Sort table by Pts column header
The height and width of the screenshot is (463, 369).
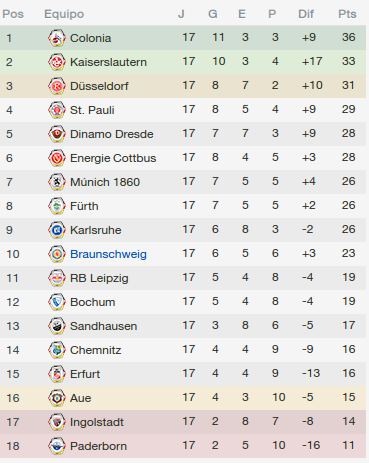[347, 14]
